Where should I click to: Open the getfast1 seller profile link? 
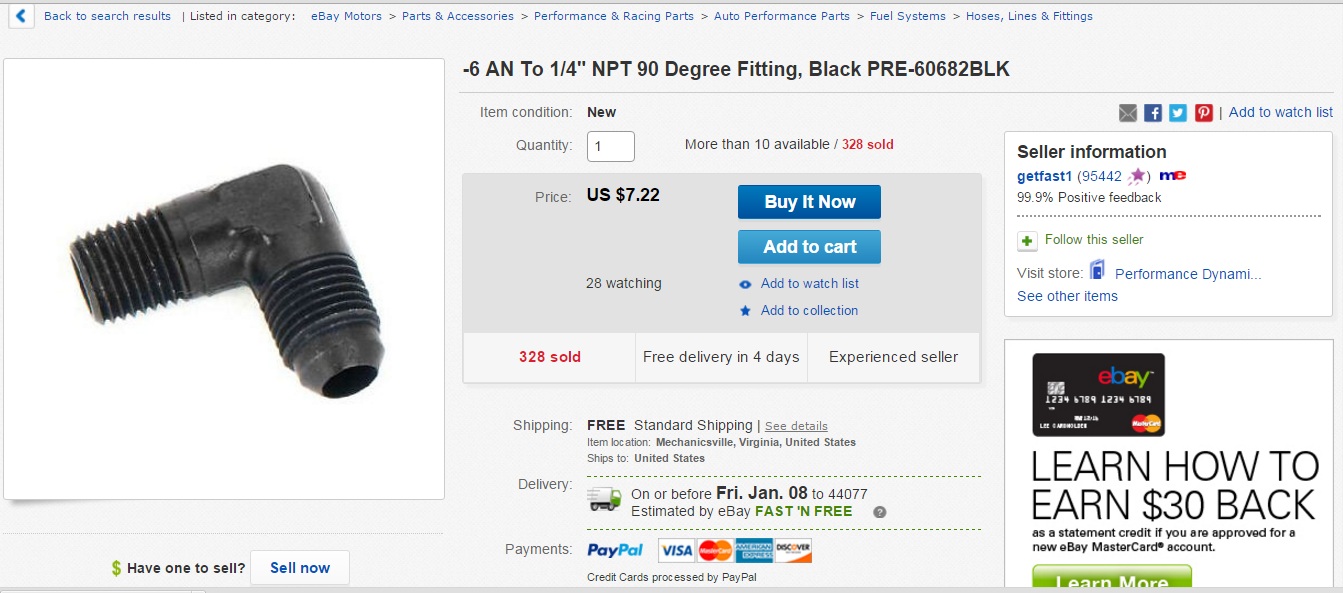(1044, 176)
